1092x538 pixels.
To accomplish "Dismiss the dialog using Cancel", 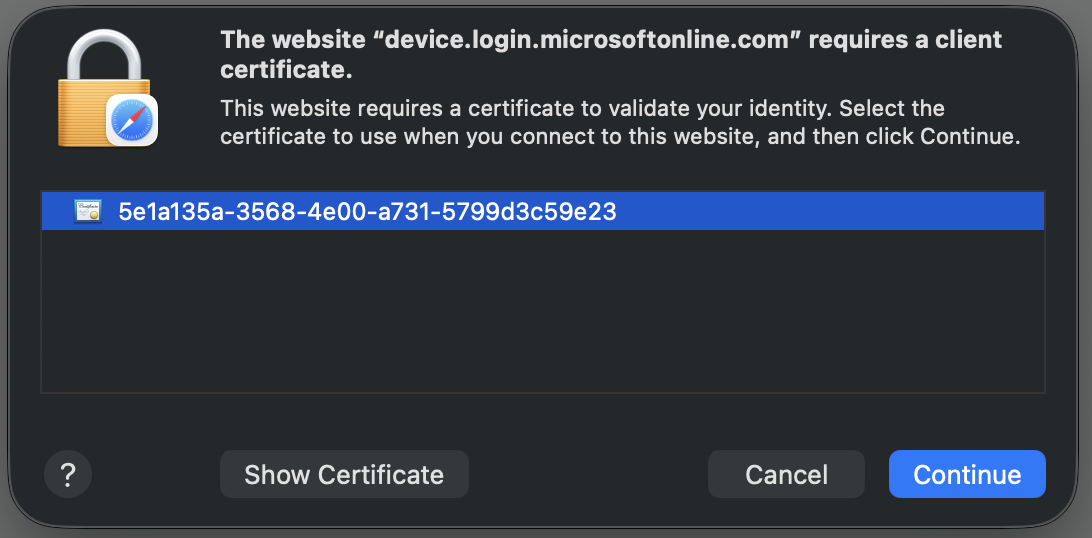I will coord(786,474).
